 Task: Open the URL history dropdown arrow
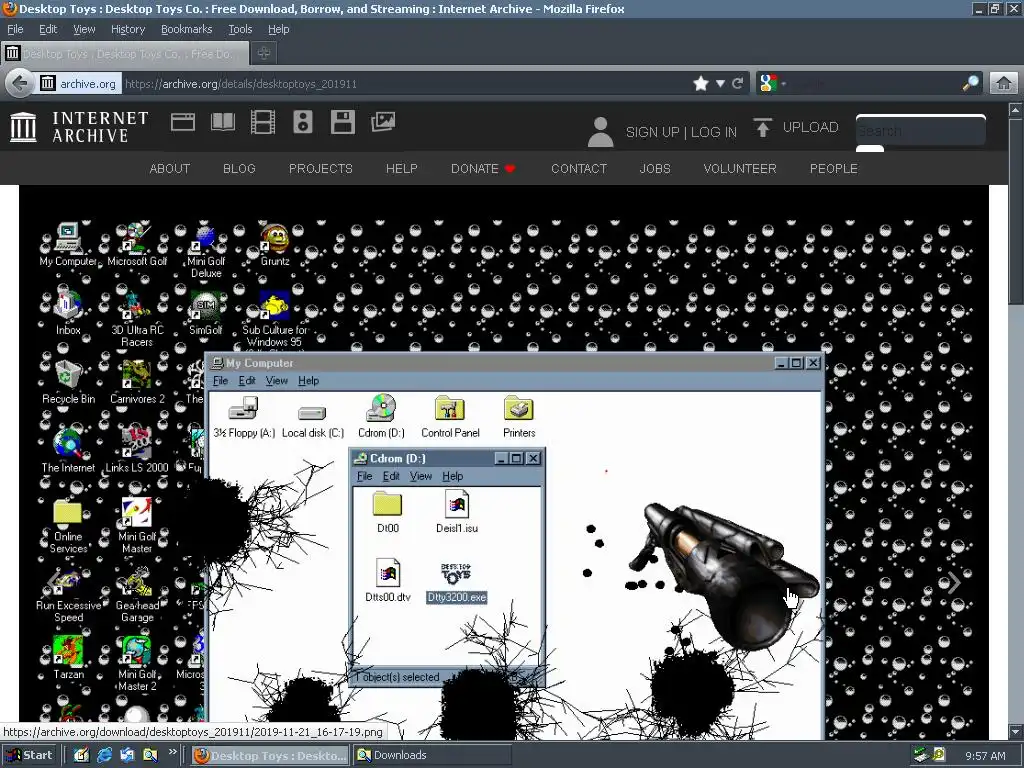click(x=720, y=84)
